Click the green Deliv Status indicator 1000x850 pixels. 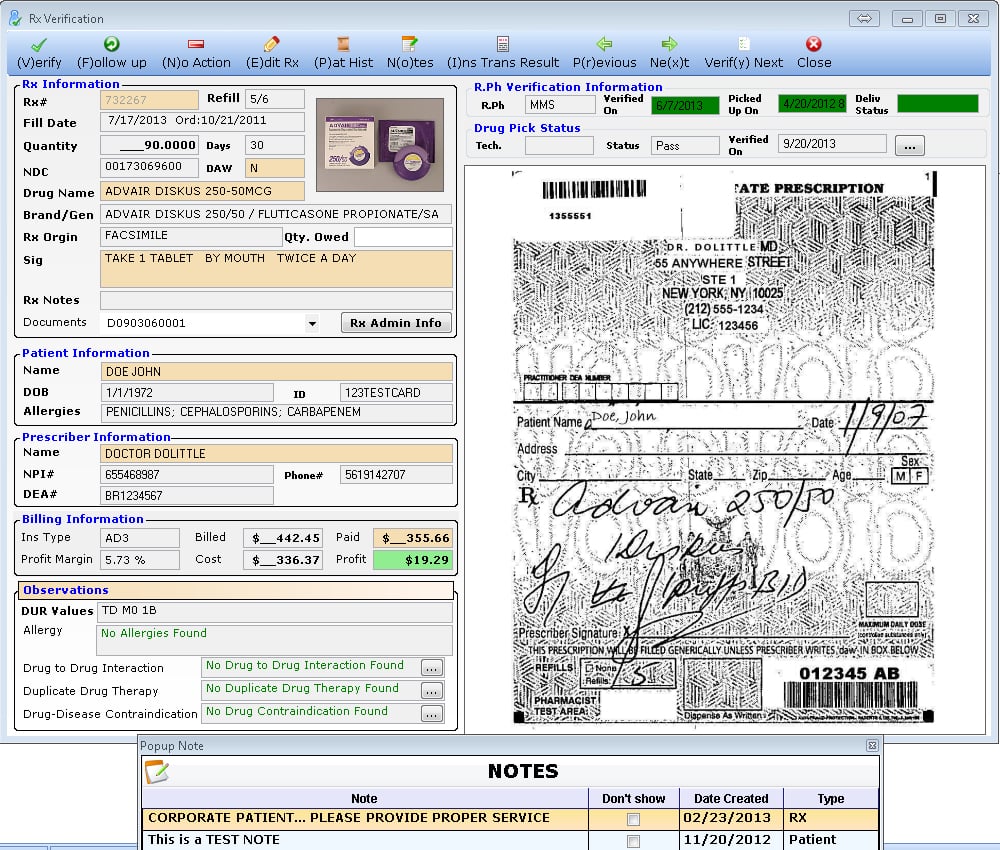tap(937, 104)
